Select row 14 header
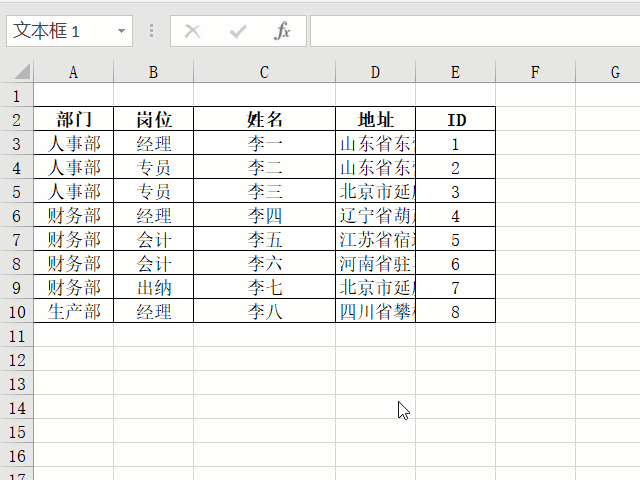Screen dimensions: 640x480 point(16,408)
